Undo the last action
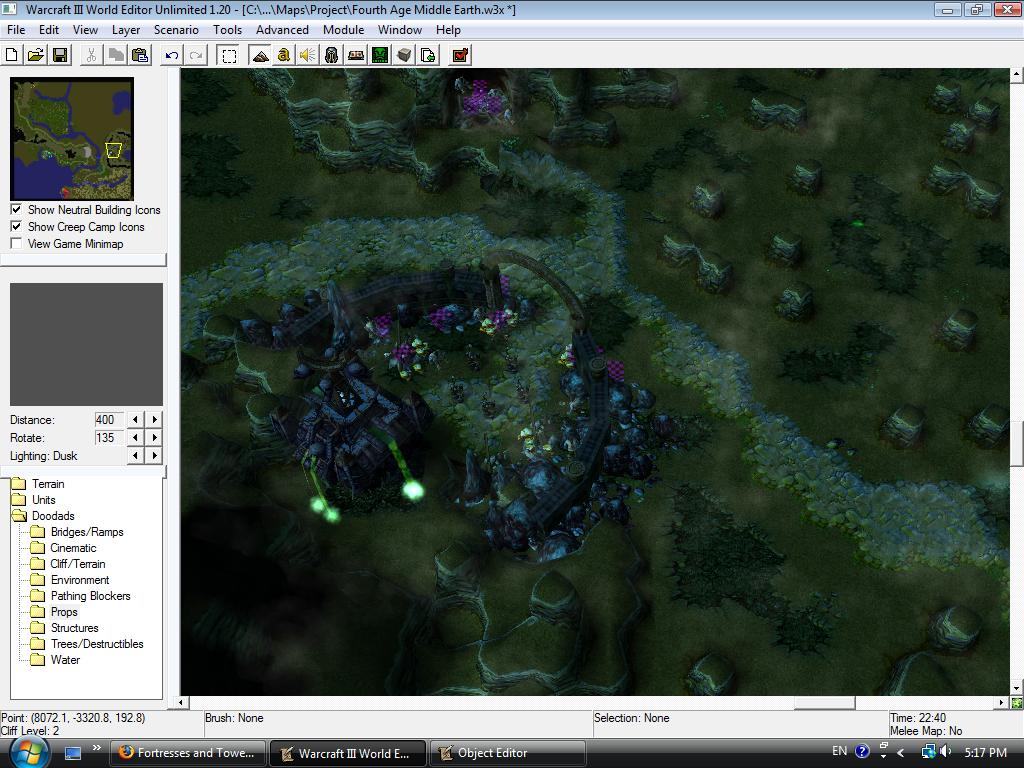This screenshot has width=1024, height=768. 172,56
